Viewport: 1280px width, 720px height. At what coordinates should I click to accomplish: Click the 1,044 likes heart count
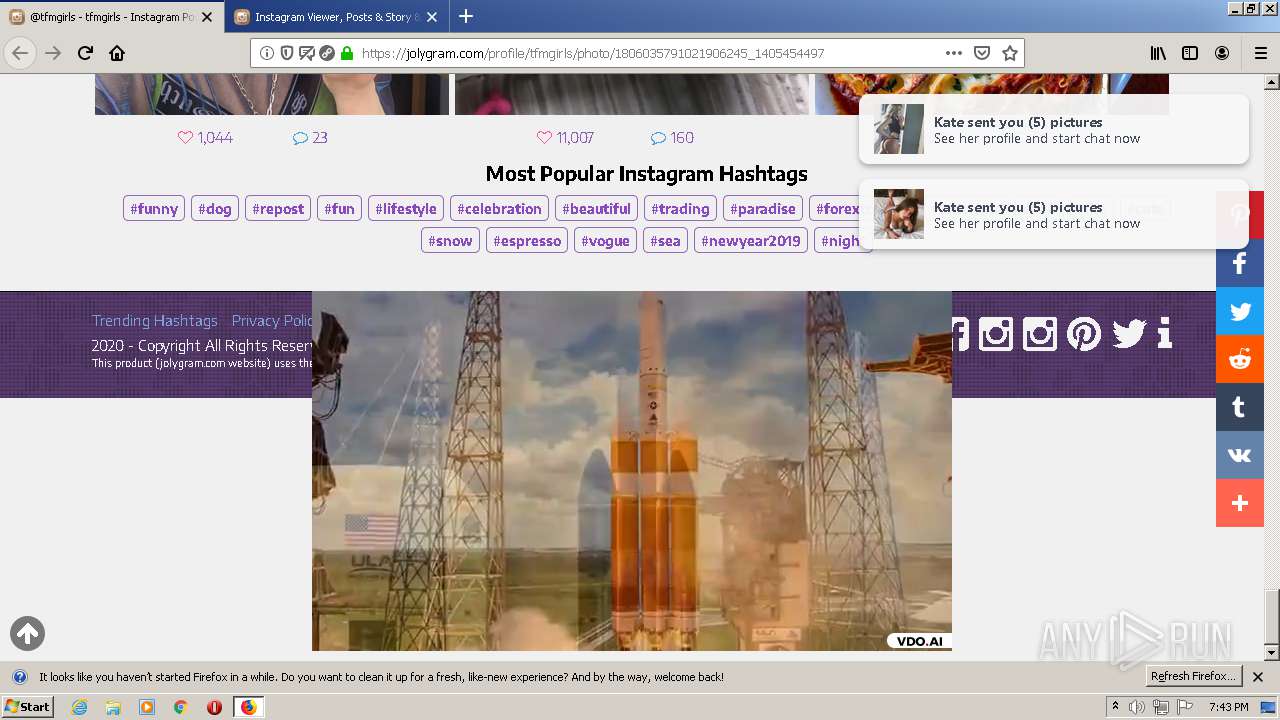point(205,138)
